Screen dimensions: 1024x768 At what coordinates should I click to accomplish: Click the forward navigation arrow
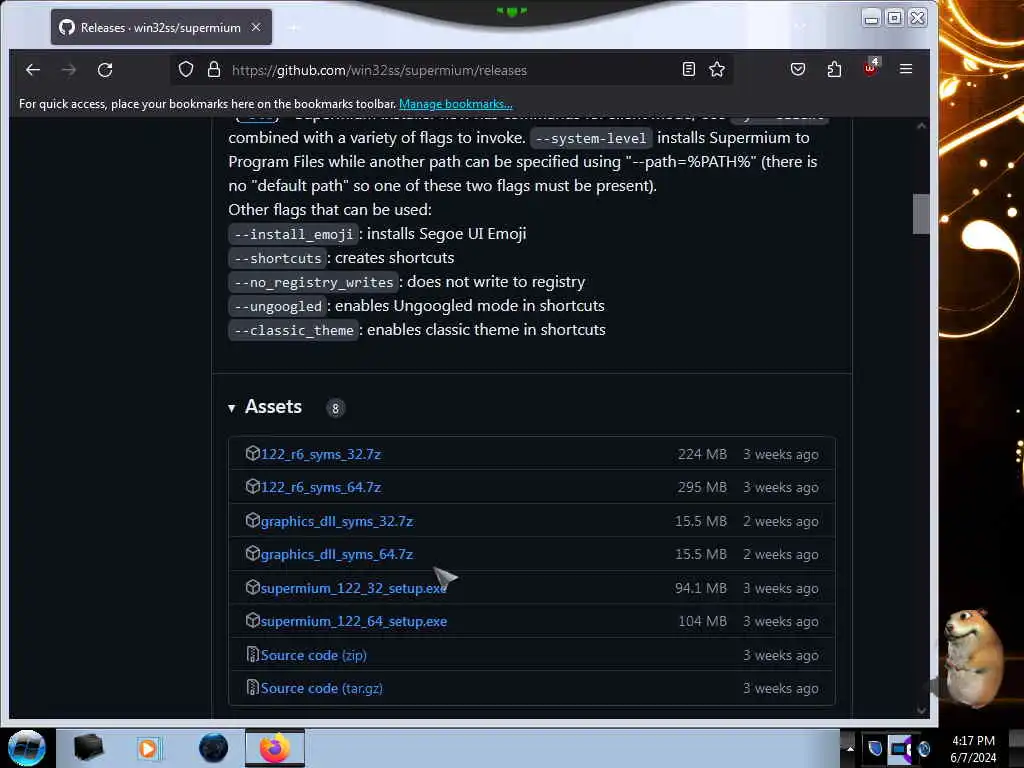pyautogui.click(x=69, y=70)
